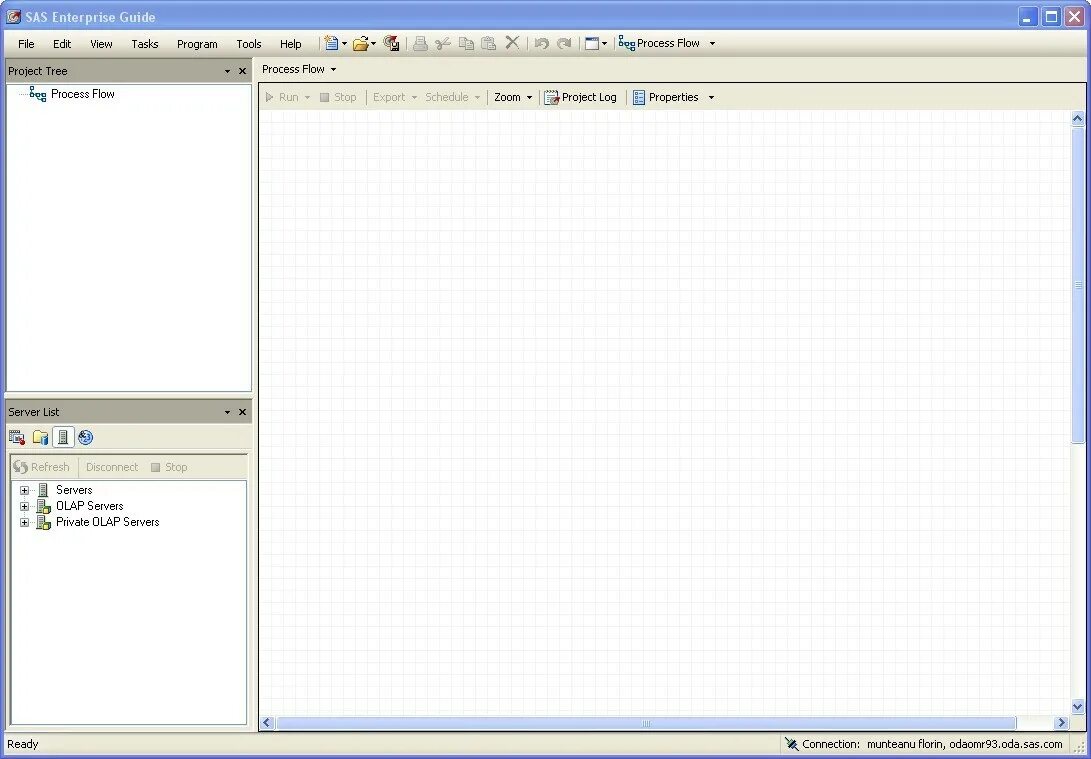Open the Project Log
The width and height of the screenshot is (1091, 759).
click(x=580, y=97)
